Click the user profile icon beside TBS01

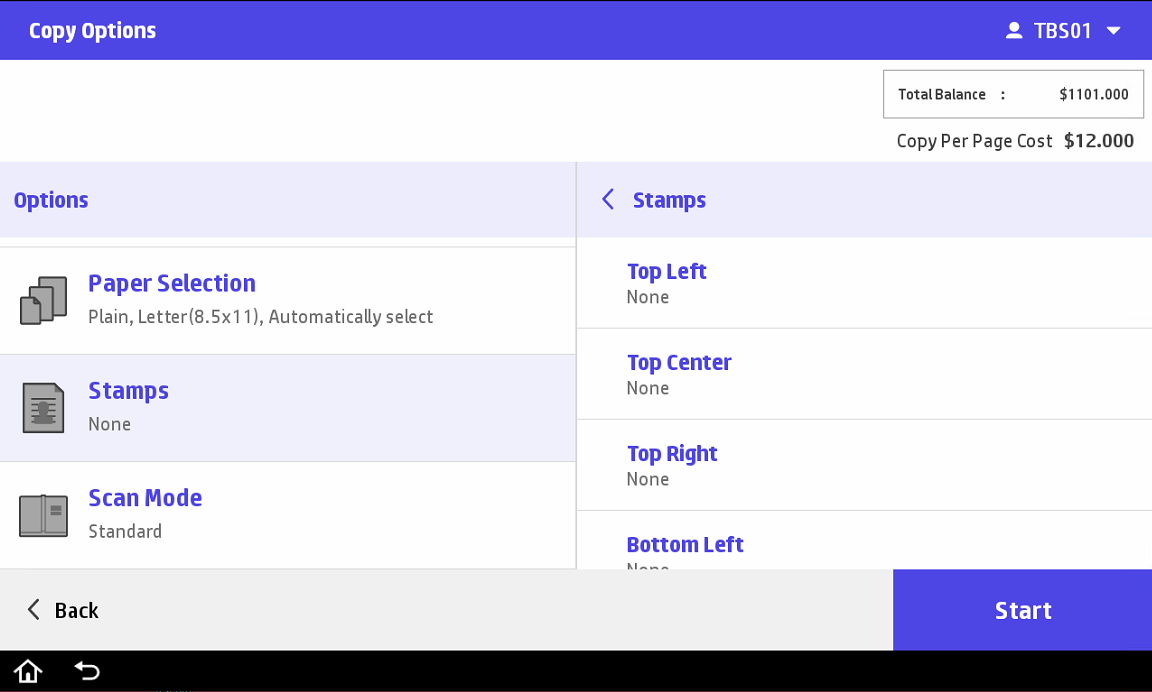(x=1014, y=31)
